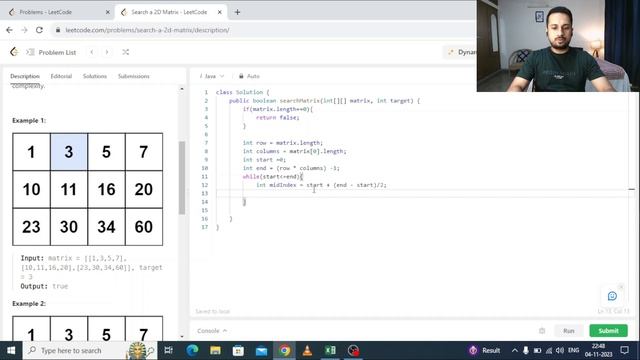
Task: Click the description scroll-up arrow
Action: coord(182,89)
